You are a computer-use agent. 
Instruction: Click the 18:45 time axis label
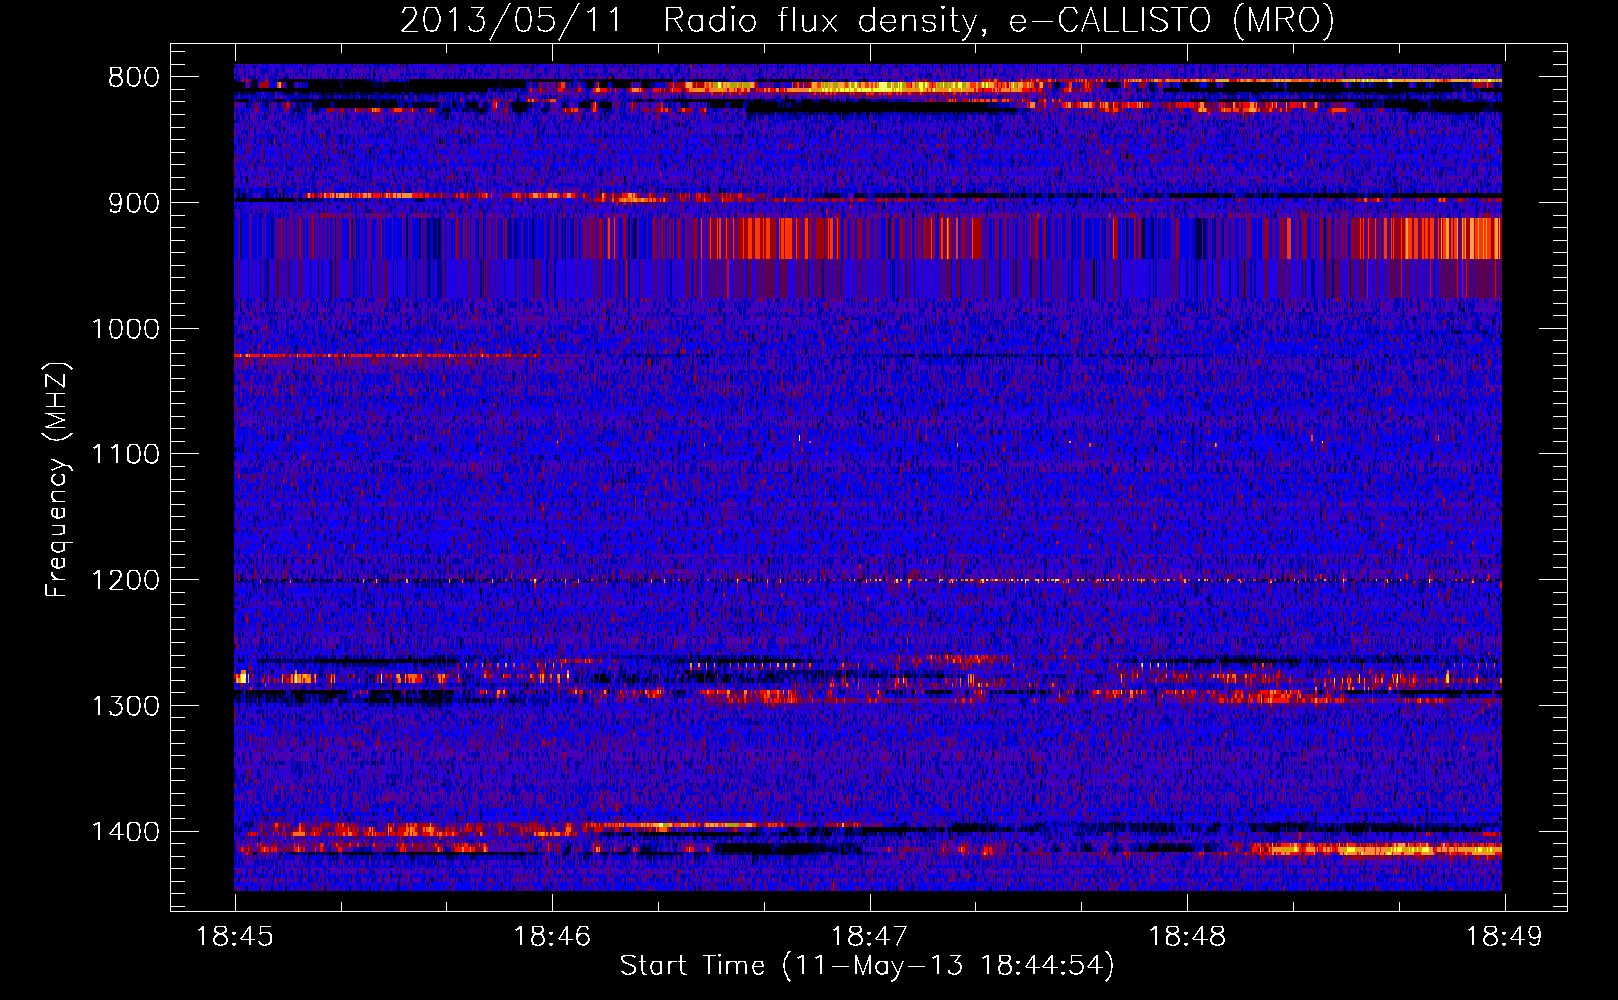click(235, 937)
